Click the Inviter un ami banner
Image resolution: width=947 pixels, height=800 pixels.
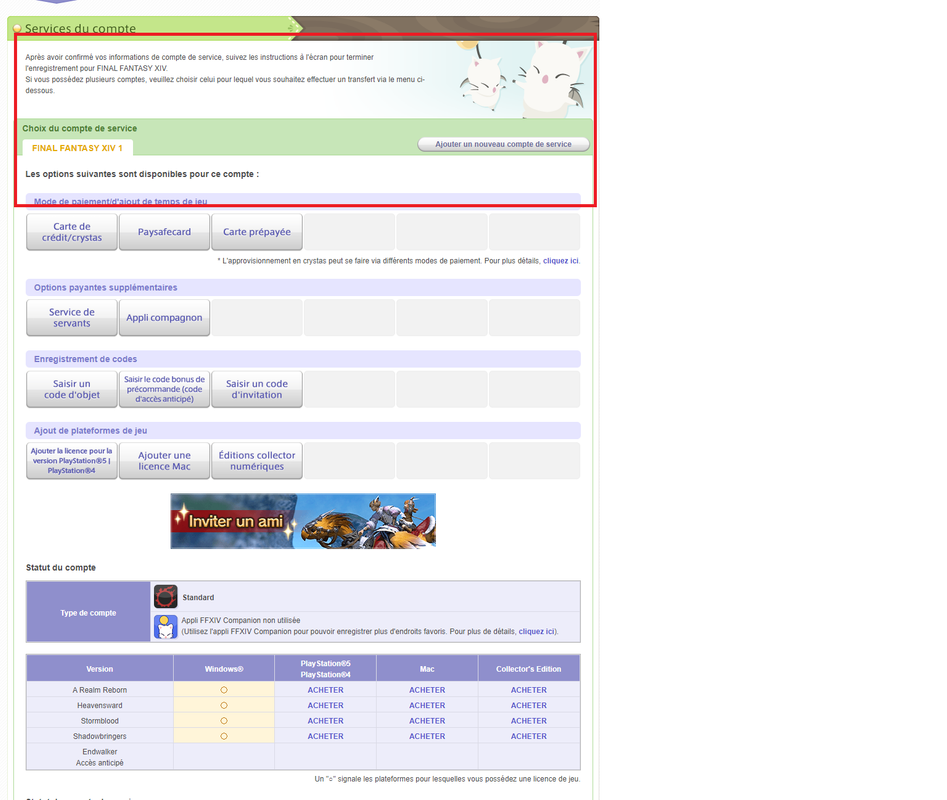click(303, 521)
